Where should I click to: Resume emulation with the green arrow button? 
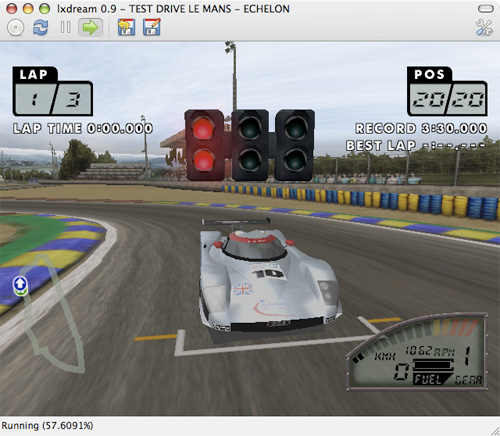(x=90, y=27)
